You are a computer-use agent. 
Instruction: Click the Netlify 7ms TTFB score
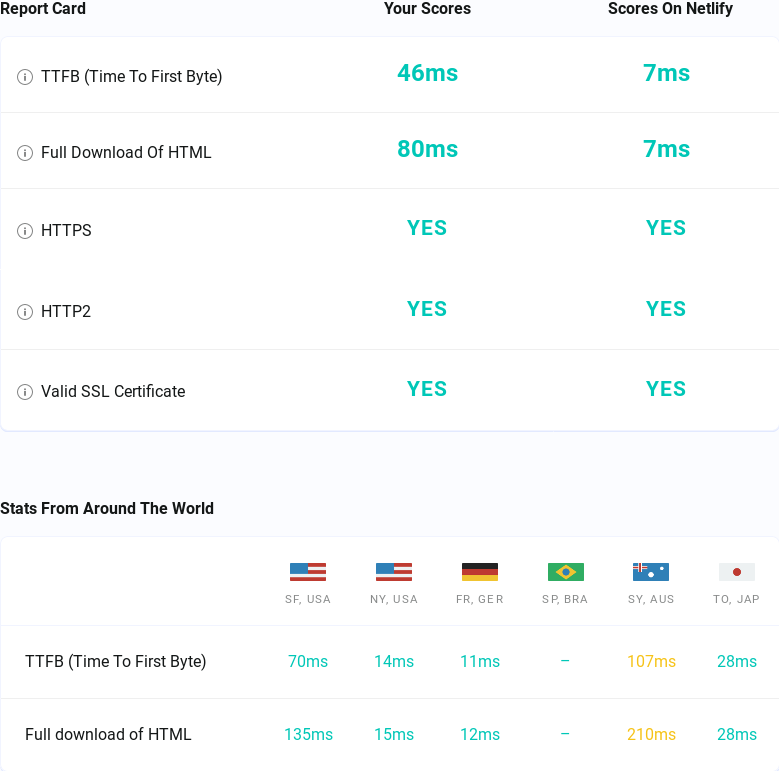click(x=666, y=73)
